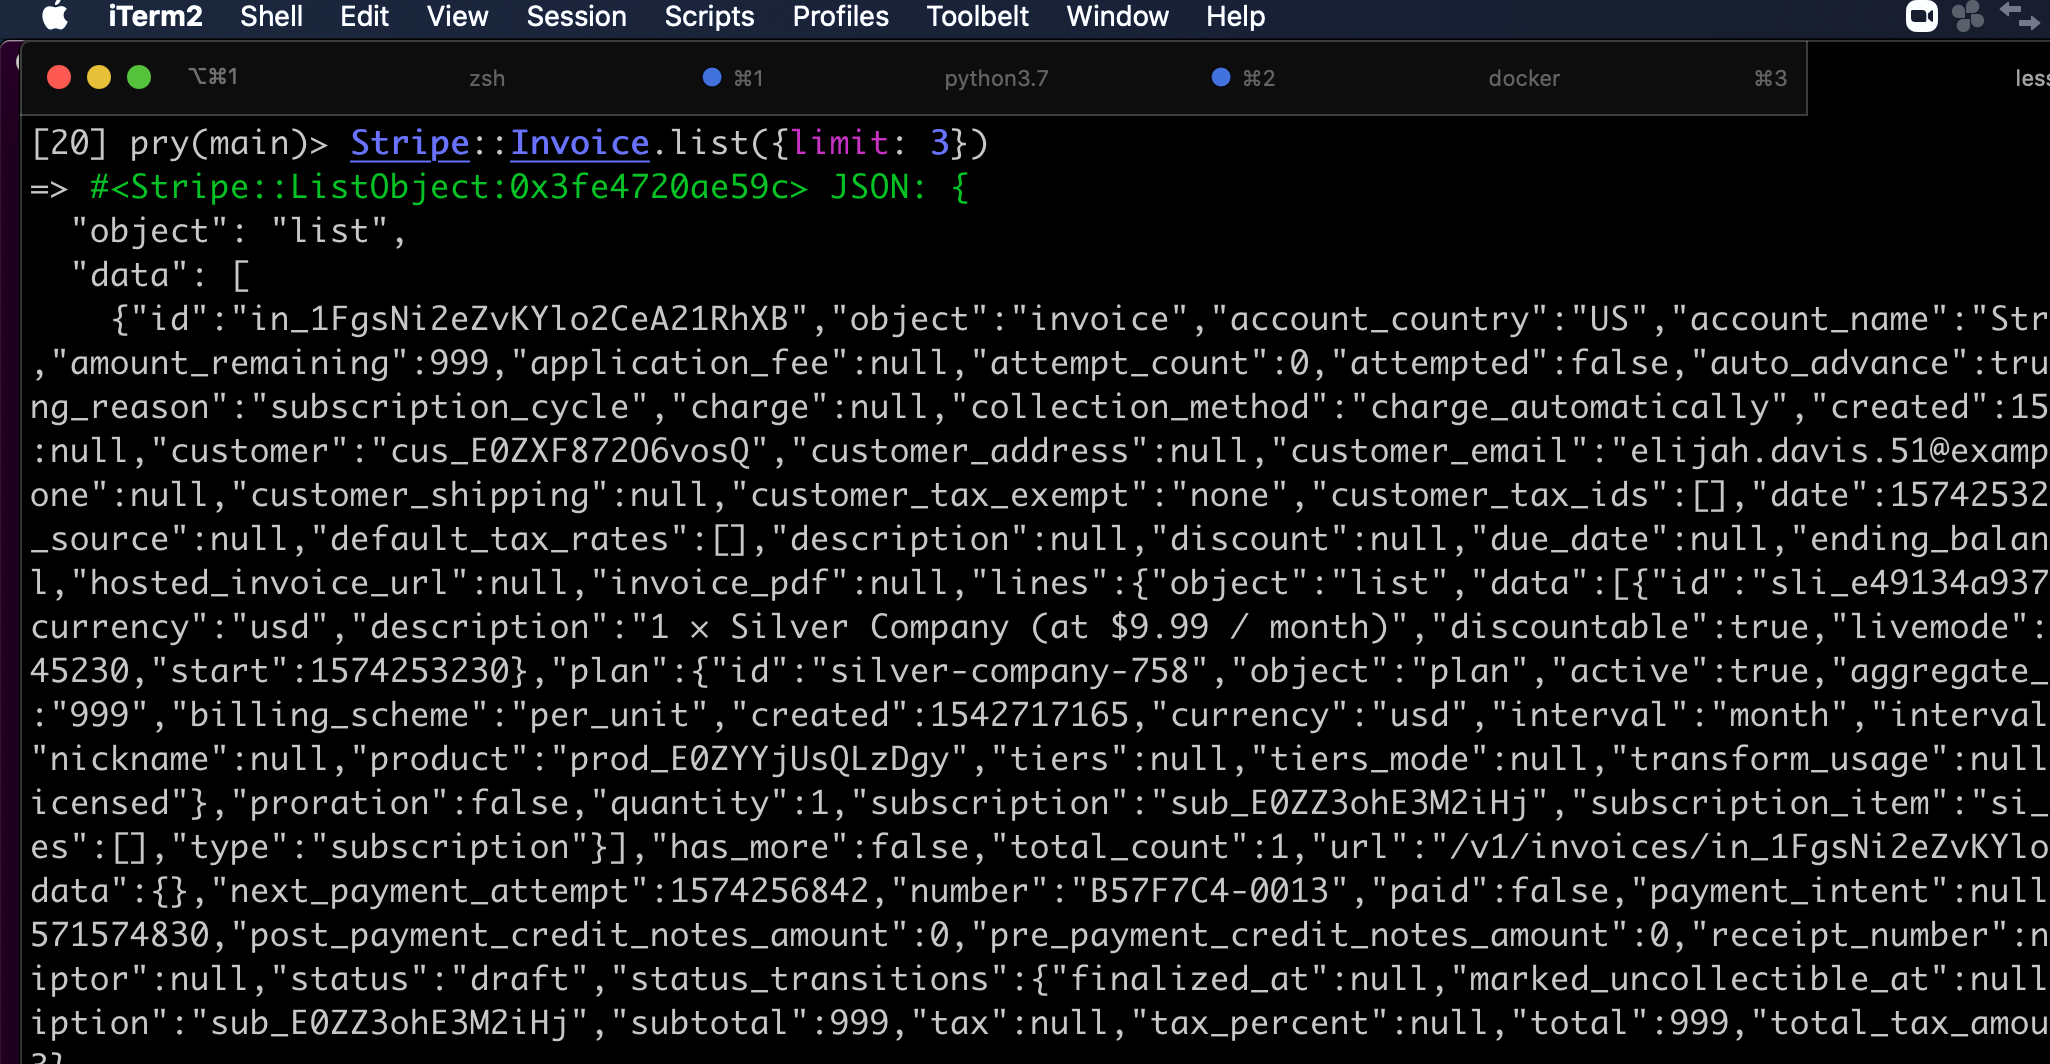Image resolution: width=2050 pixels, height=1064 pixels.
Task: Switch to the python3.7 tab
Action: 996,78
